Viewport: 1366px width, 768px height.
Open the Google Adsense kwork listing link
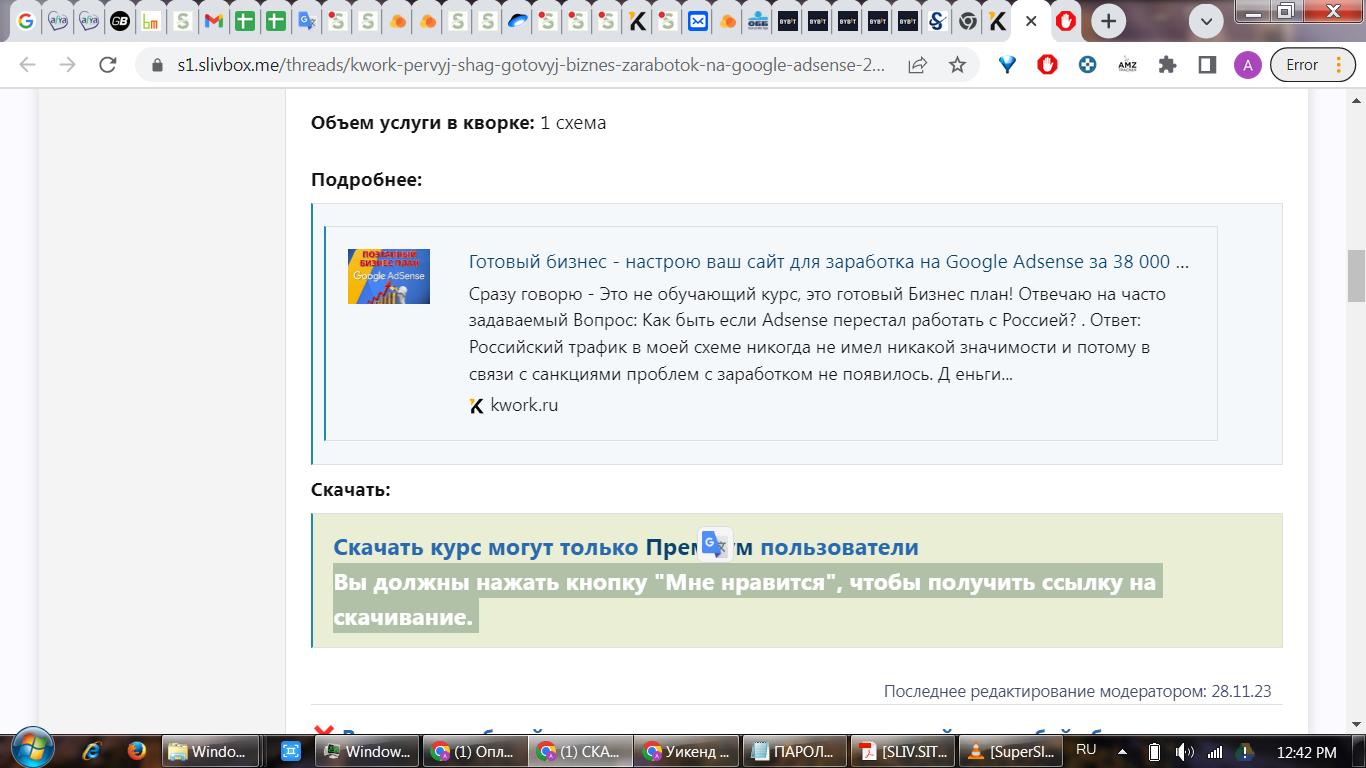[828, 262]
